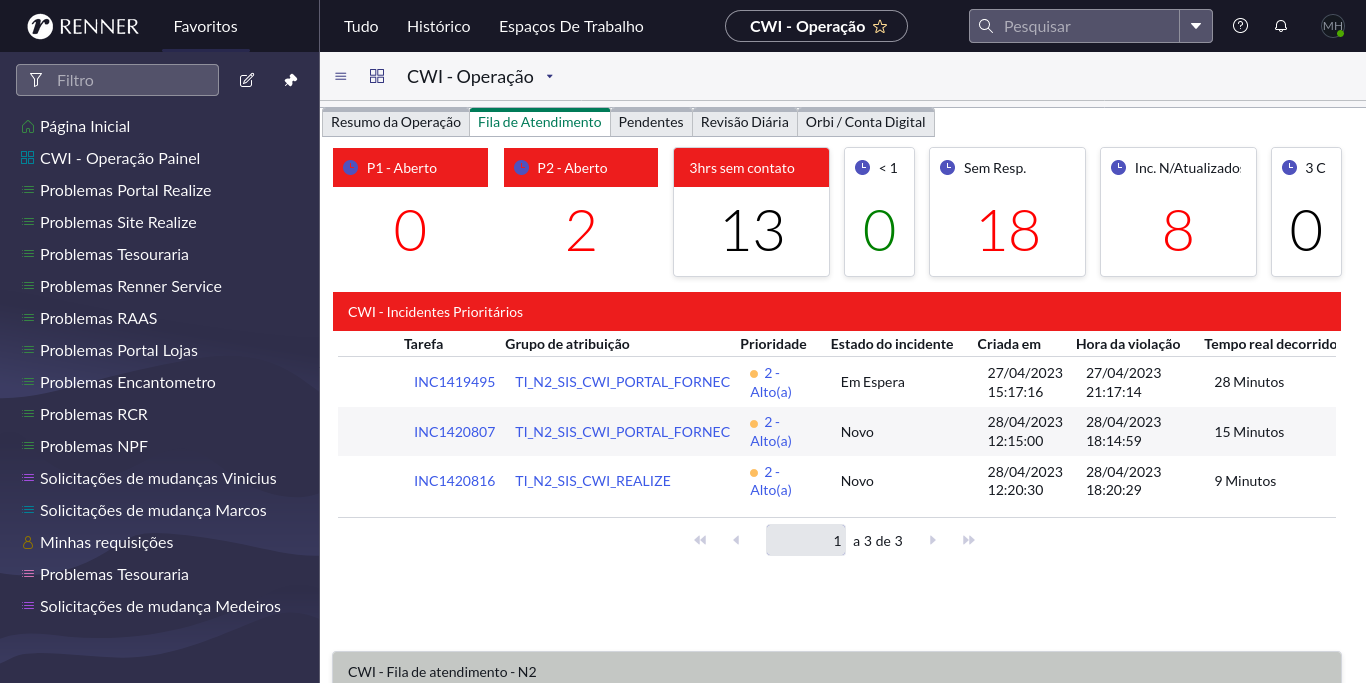Open priority 2 - Alto(a) link for INC1419495
The width and height of the screenshot is (1366, 683).
pyautogui.click(x=771, y=382)
